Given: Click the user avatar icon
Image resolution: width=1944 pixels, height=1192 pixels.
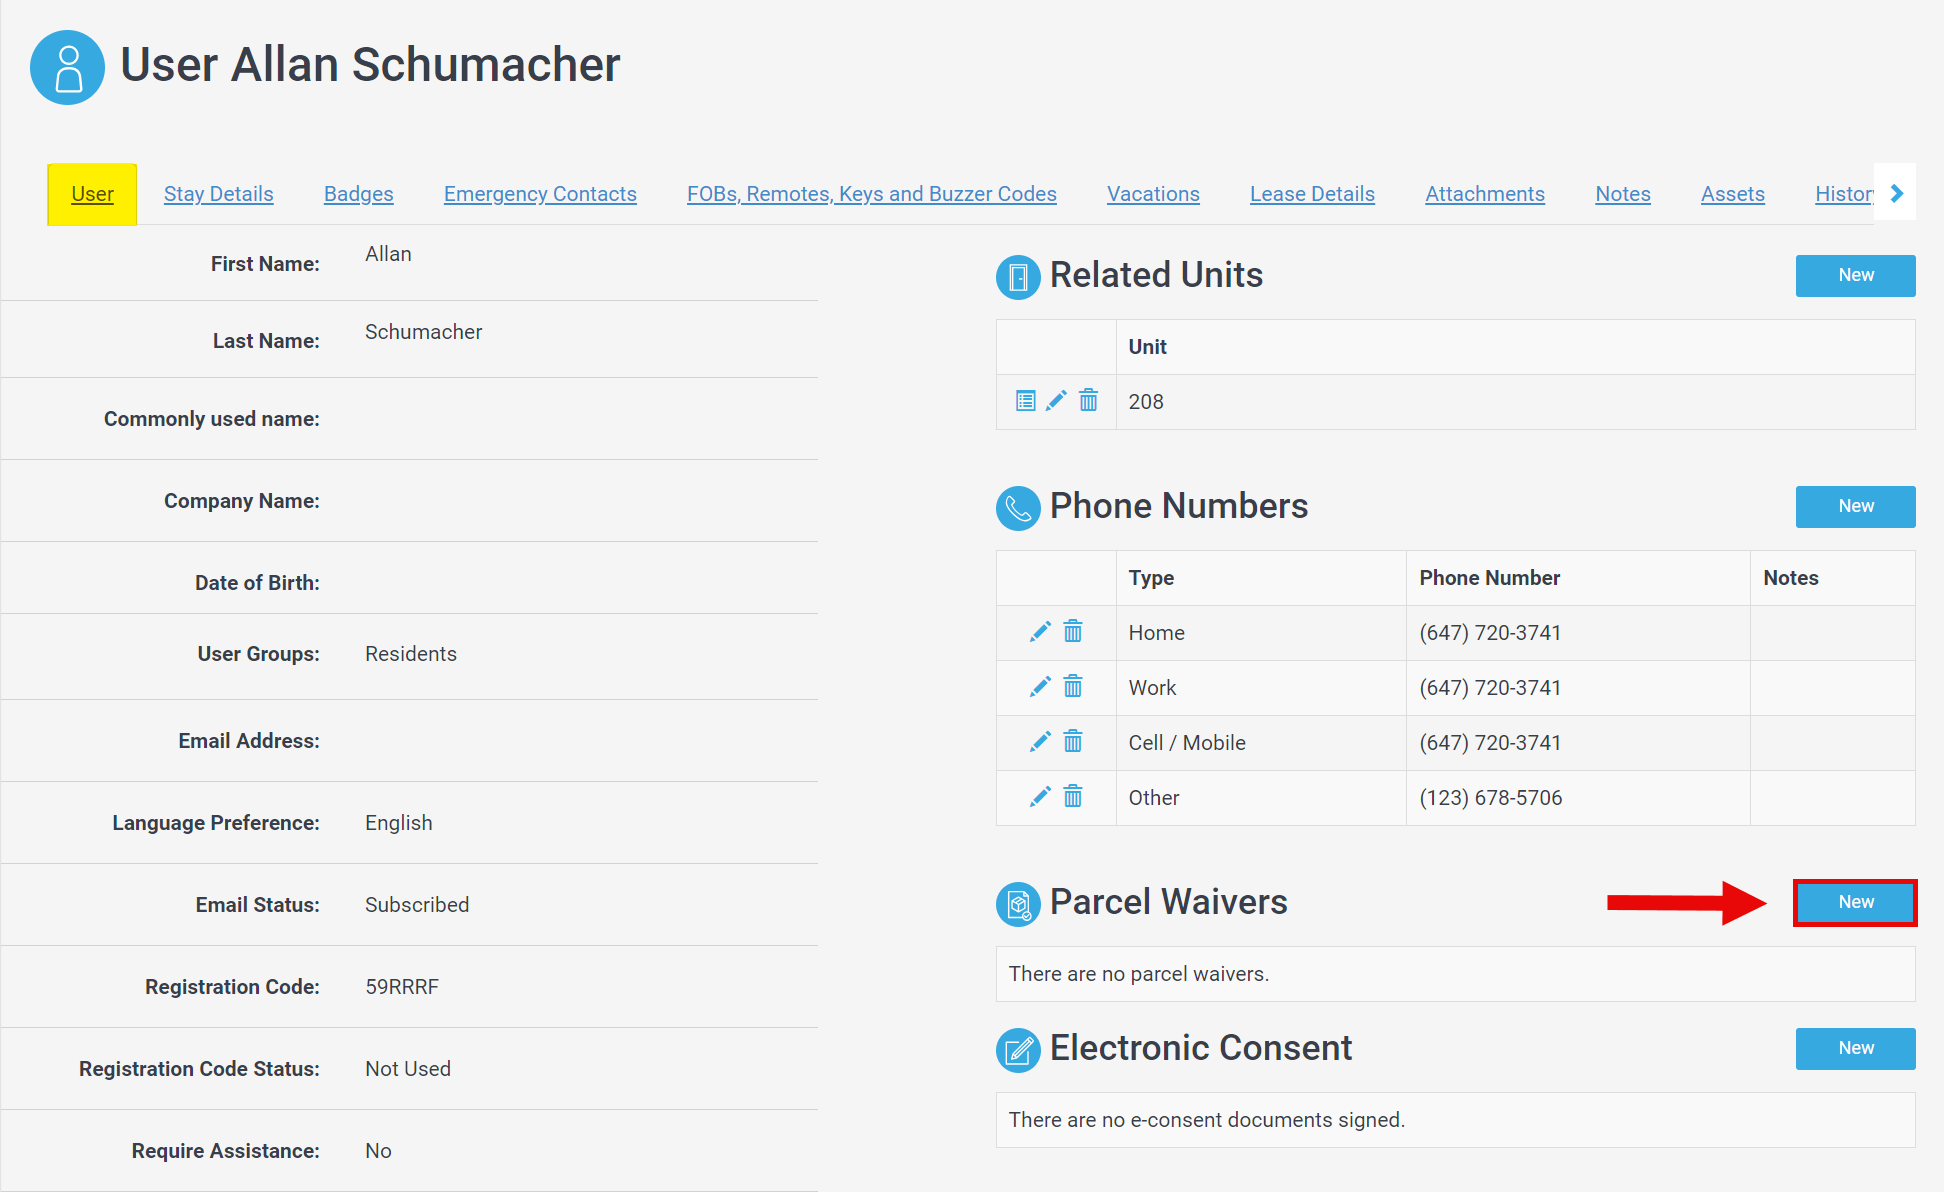Looking at the screenshot, I should pyautogui.click(x=67, y=67).
